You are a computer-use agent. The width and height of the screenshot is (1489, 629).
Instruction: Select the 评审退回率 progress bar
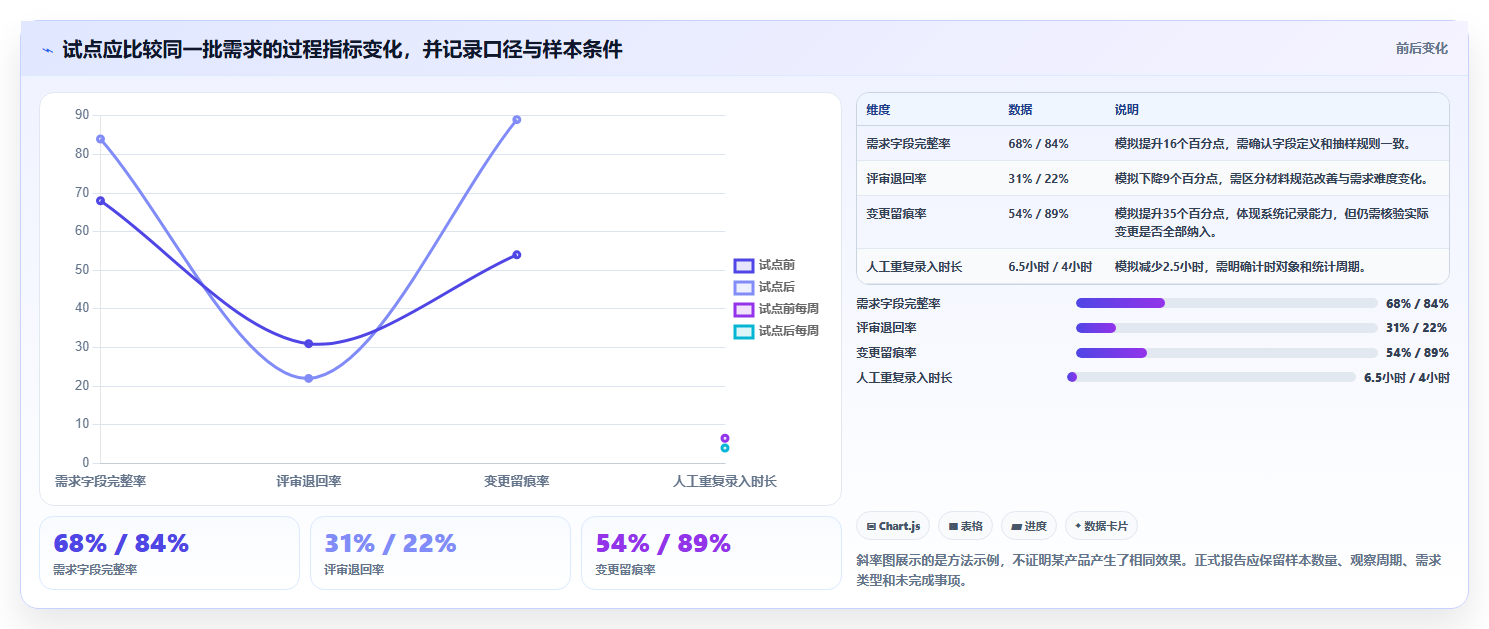[x=1227, y=328]
